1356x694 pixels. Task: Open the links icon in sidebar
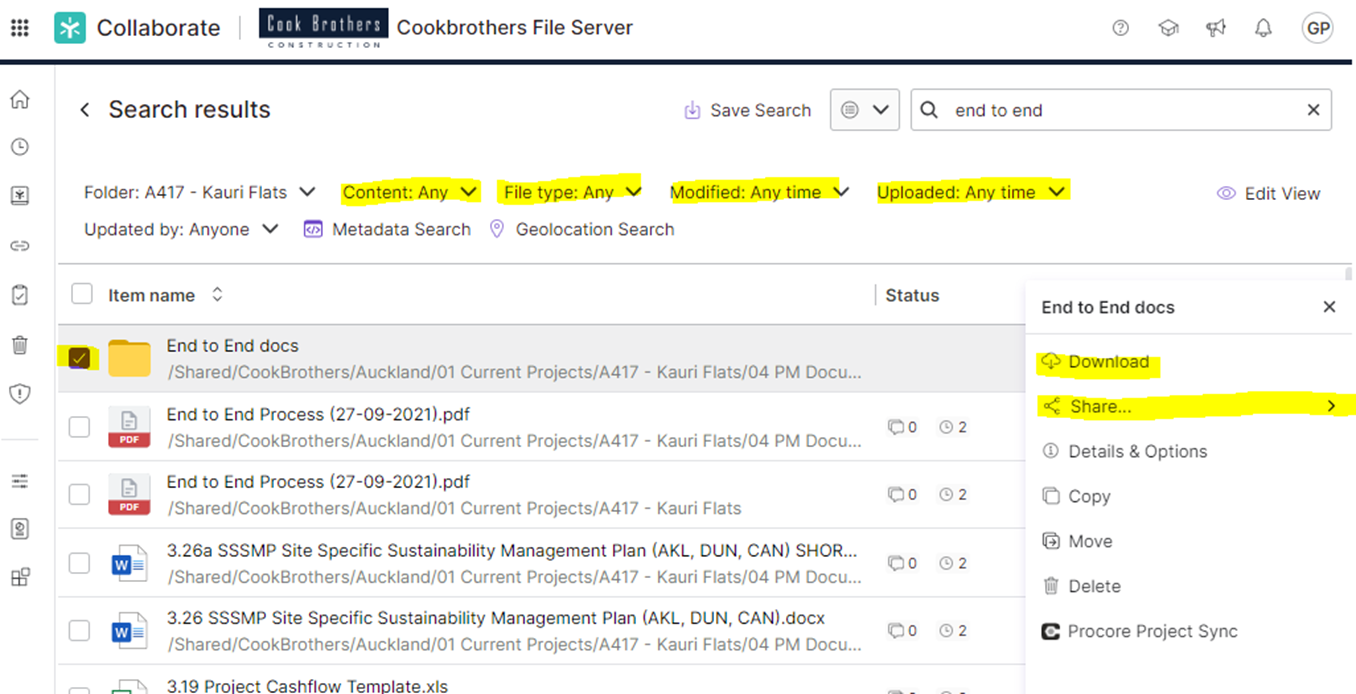pos(19,246)
